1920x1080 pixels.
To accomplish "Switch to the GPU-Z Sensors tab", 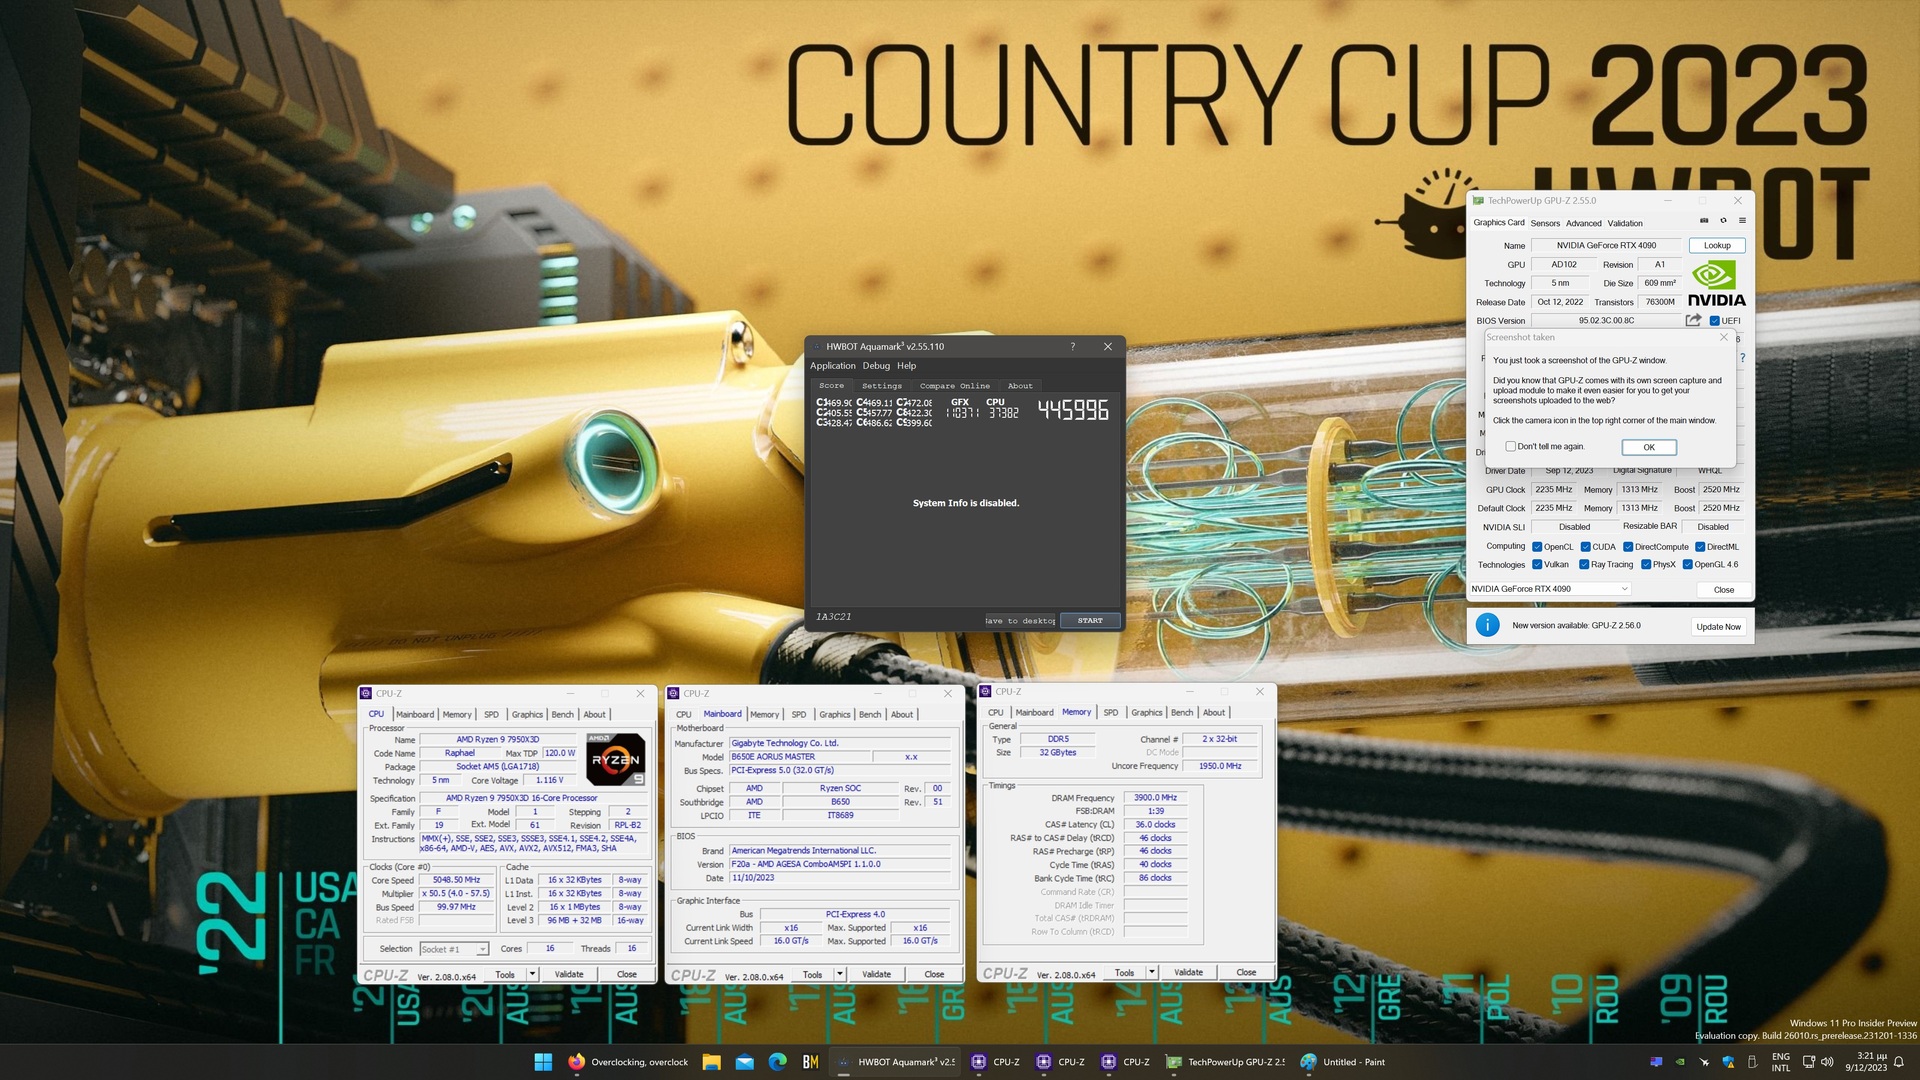I will pyautogui.click(x=1545, y=223).
